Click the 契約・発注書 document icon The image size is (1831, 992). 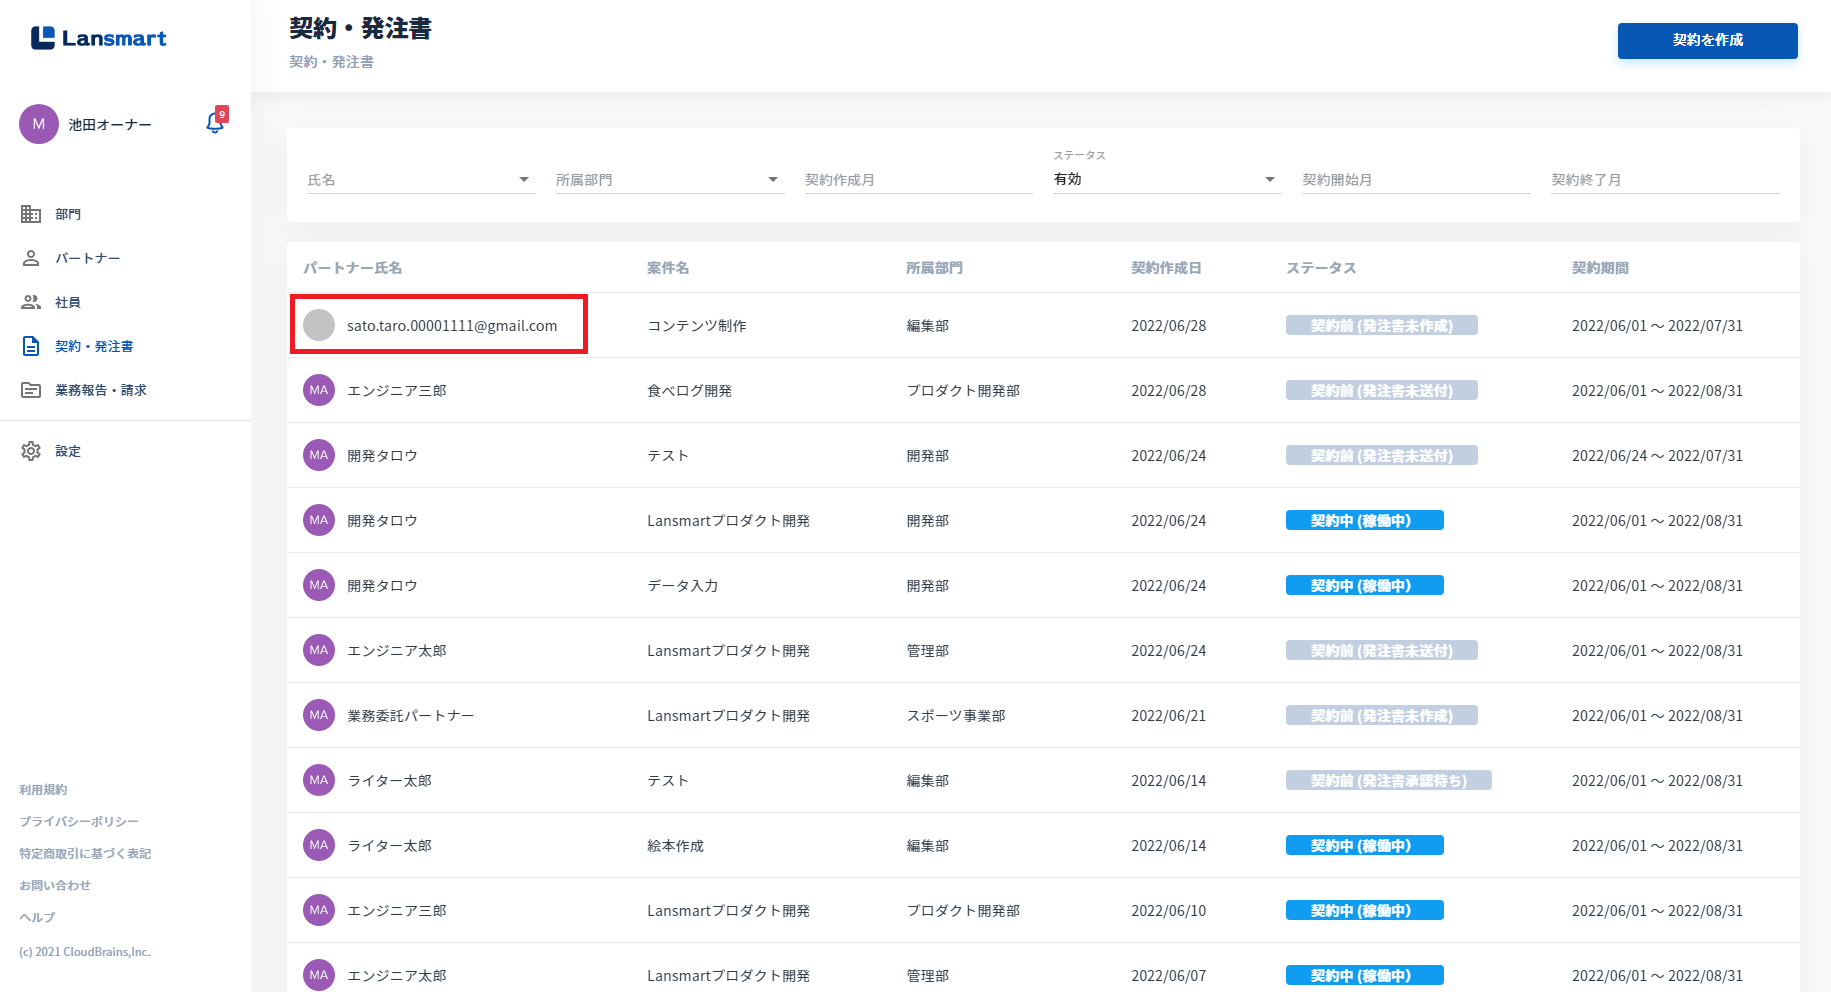pyautogui.click(x=31, y=346)
